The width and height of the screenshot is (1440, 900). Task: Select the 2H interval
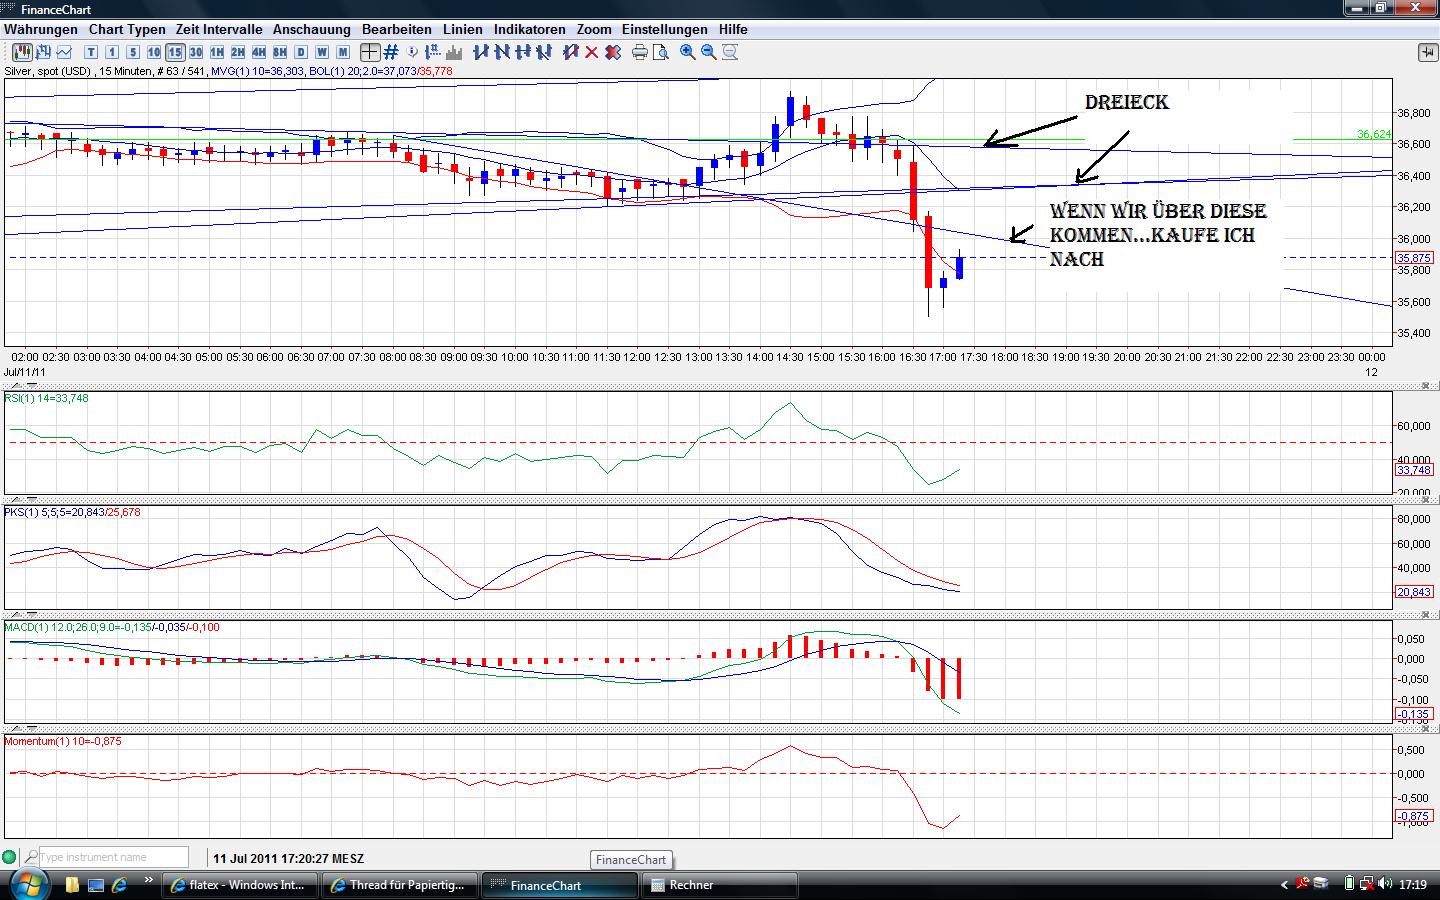coord(238,52)
